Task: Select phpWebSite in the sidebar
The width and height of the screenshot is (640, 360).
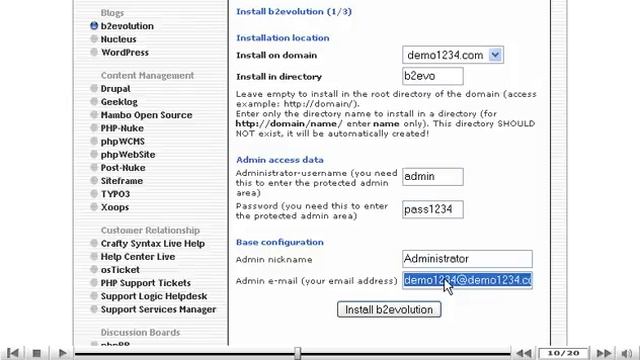Action: 128,155
